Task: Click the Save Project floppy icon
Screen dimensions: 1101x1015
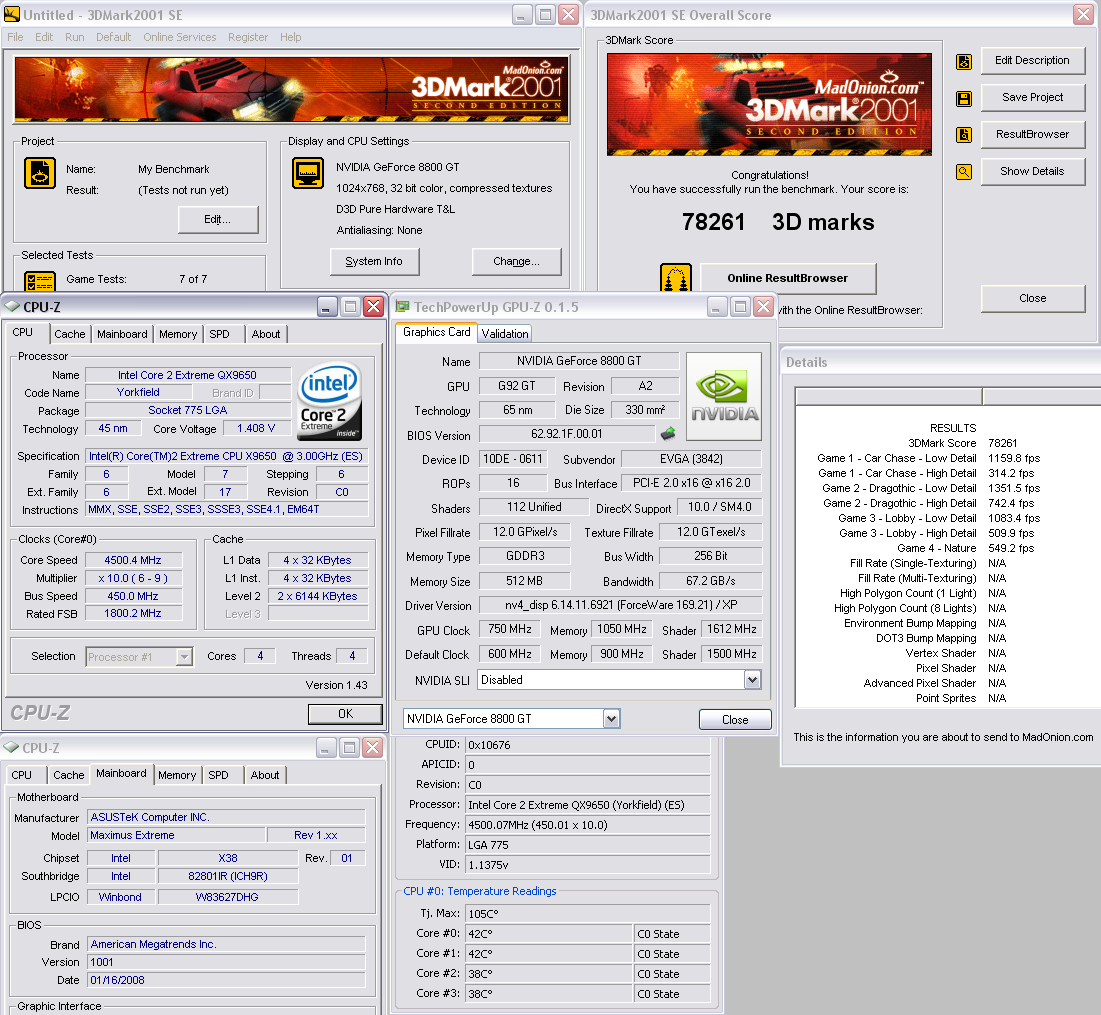Action: 964,98
